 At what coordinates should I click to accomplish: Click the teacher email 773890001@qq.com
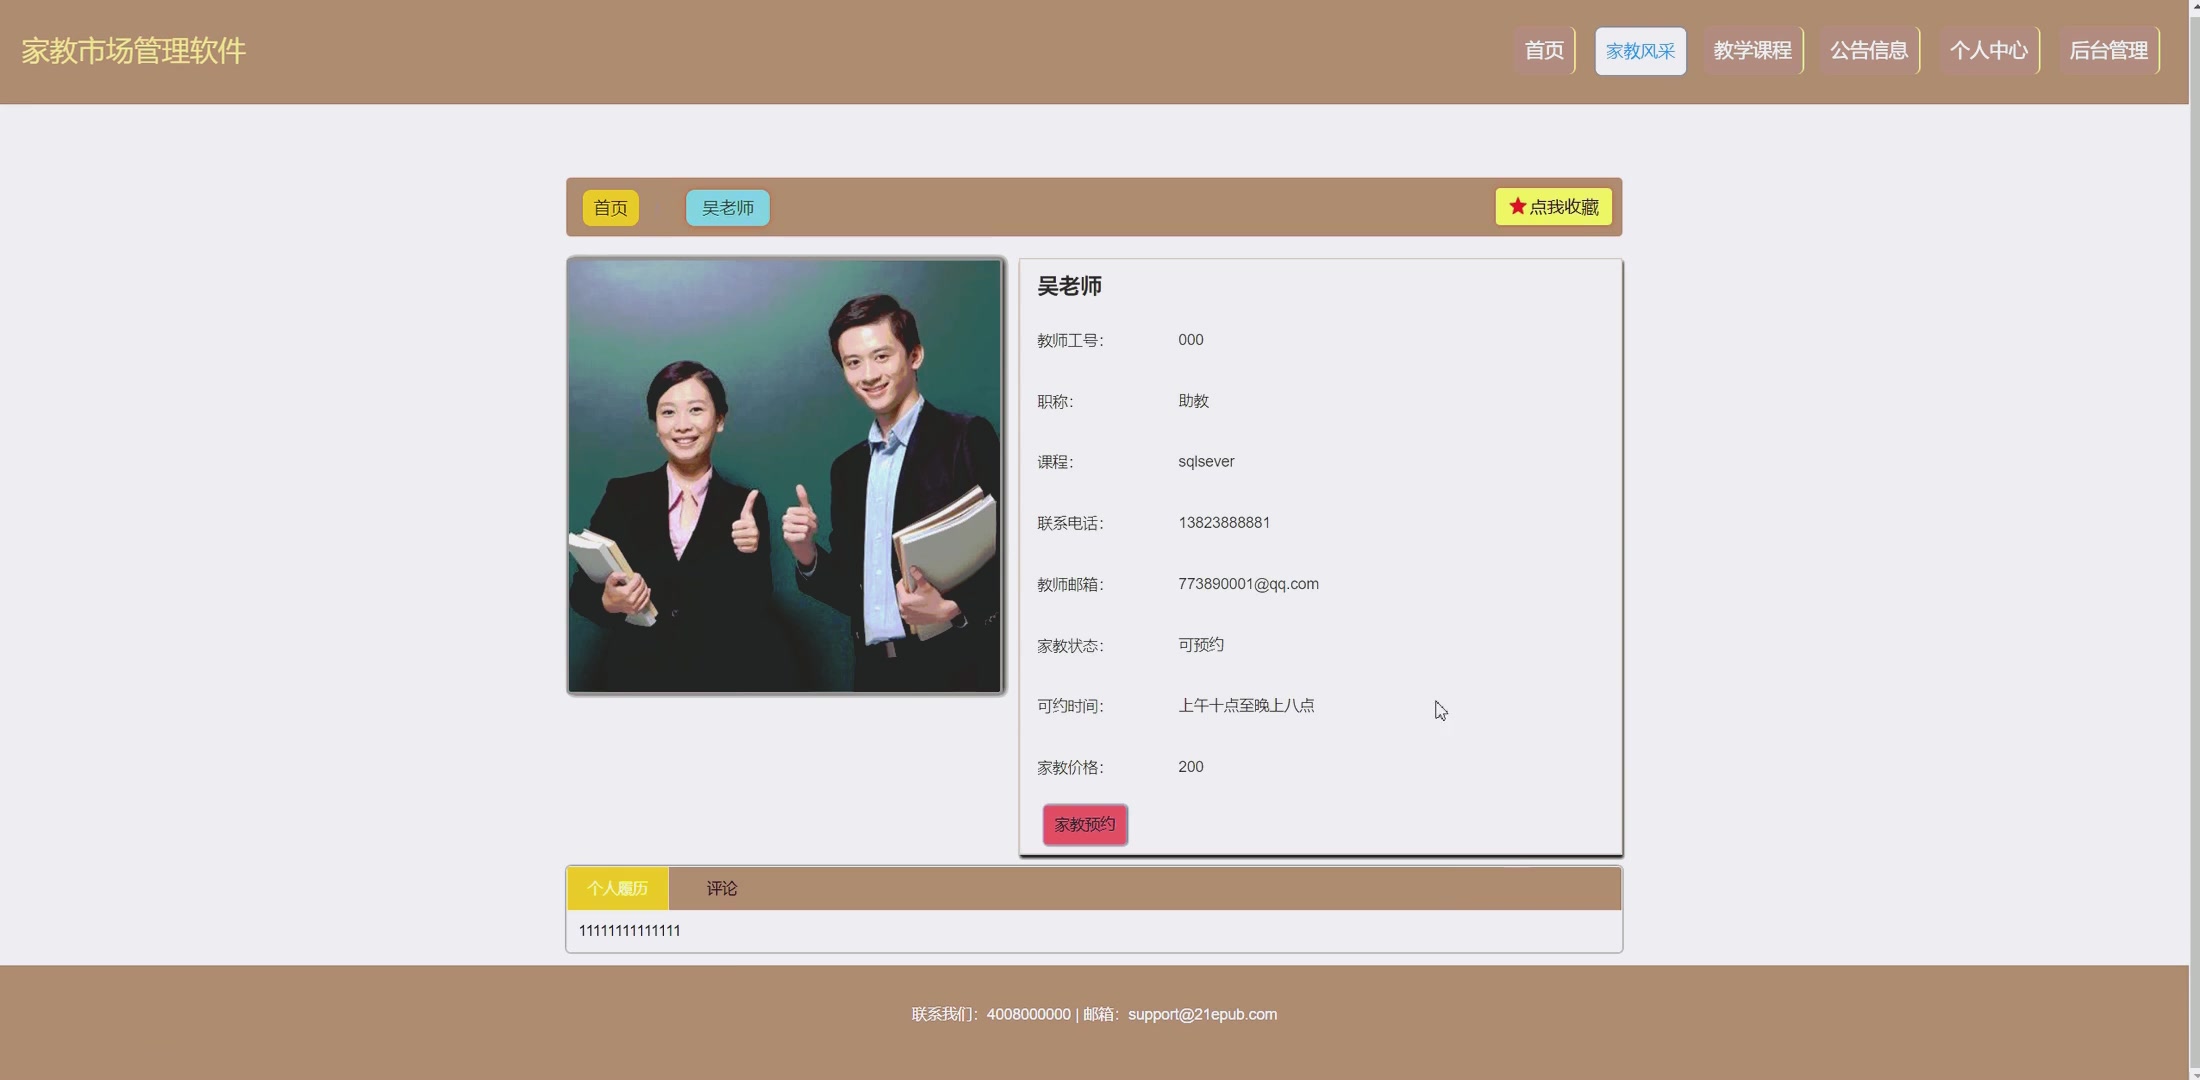point(1247,583)
